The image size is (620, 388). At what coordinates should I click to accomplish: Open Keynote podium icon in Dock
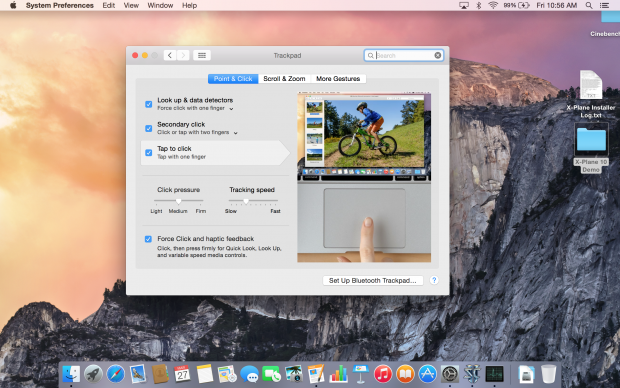pos(361,374)
